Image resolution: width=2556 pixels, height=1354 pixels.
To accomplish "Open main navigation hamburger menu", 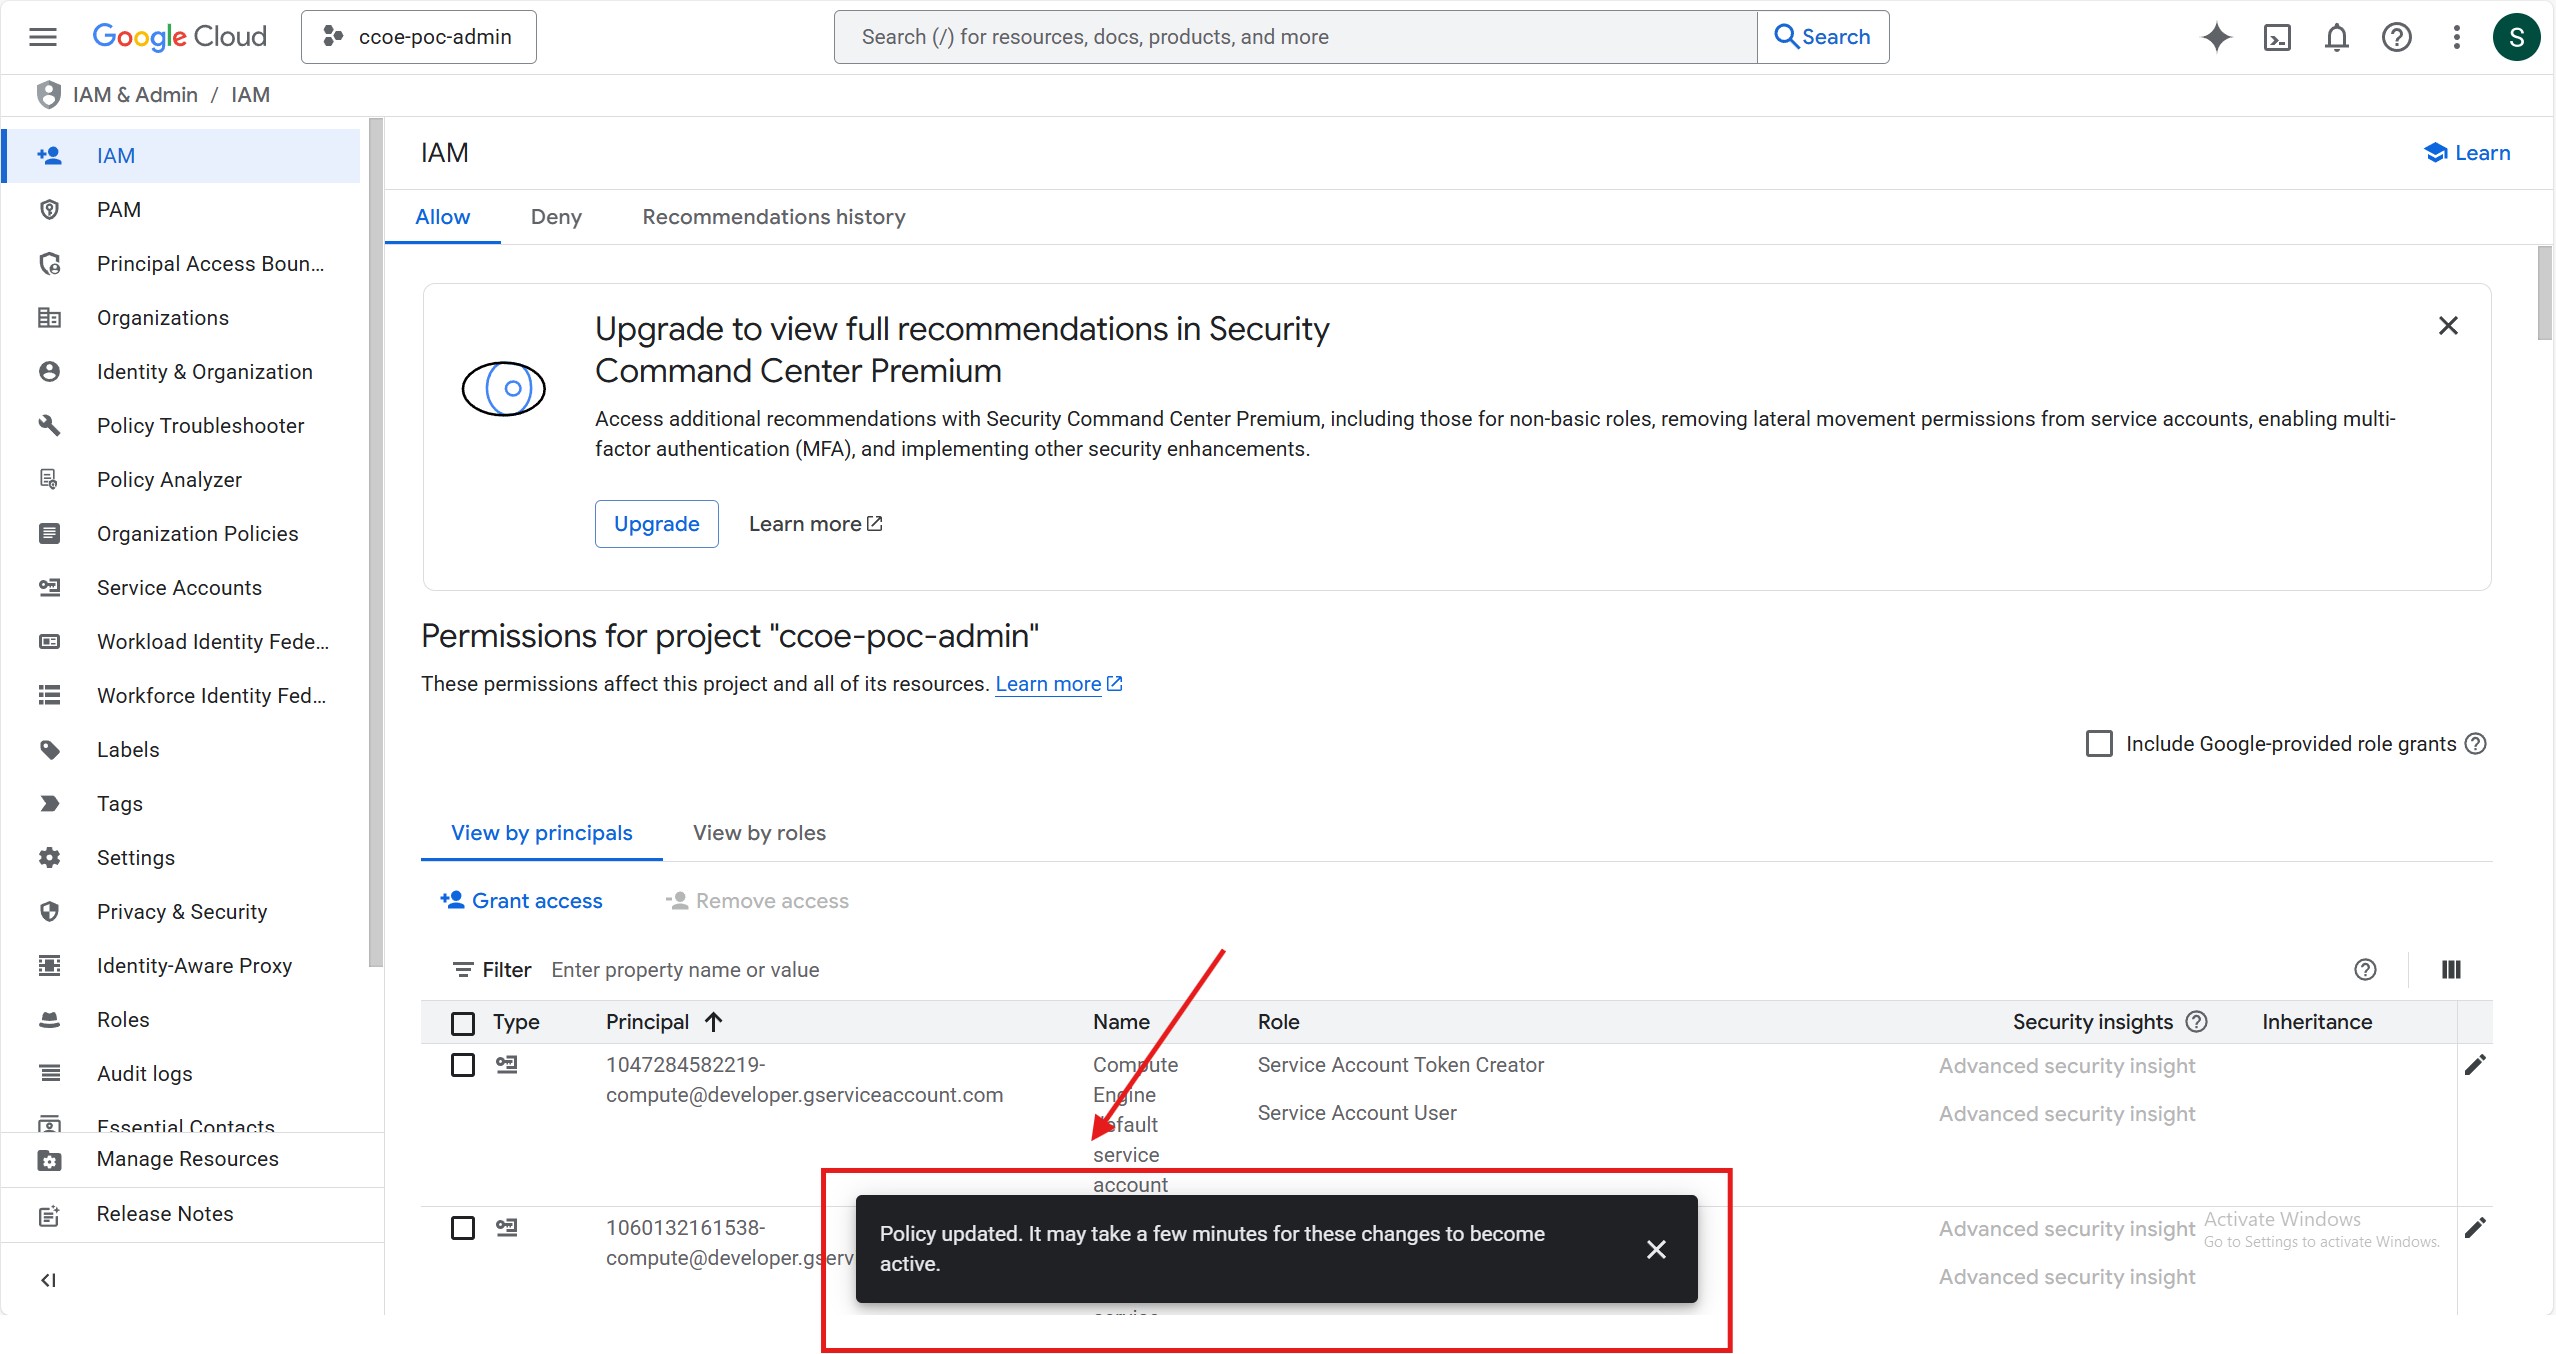I will [x=43, y=37].
